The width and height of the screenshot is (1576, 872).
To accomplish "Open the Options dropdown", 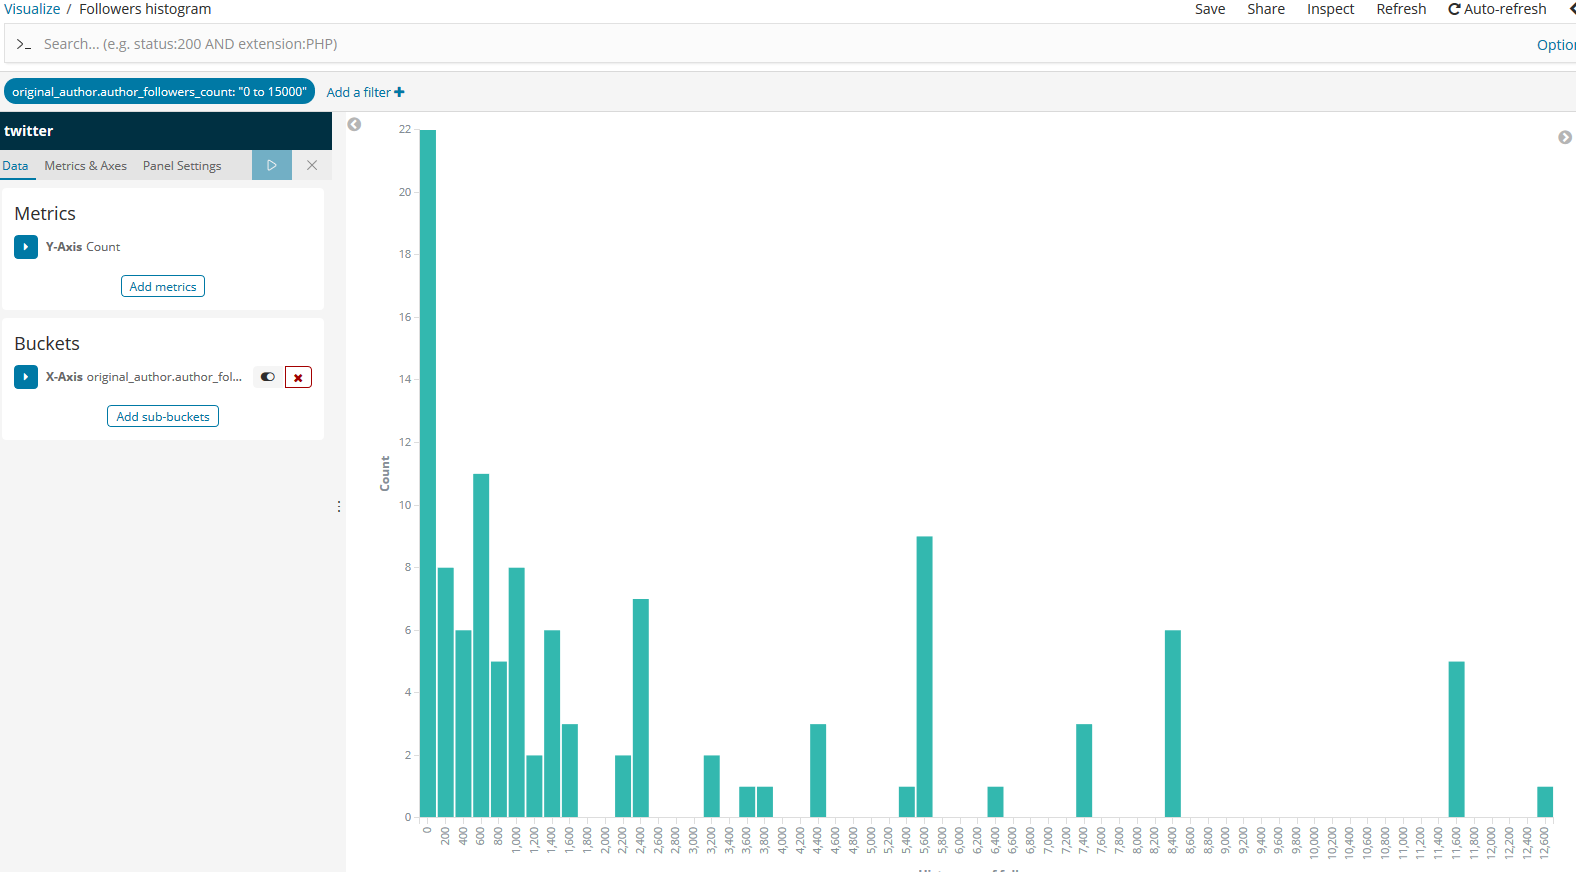I will [x=1556, y=44].
